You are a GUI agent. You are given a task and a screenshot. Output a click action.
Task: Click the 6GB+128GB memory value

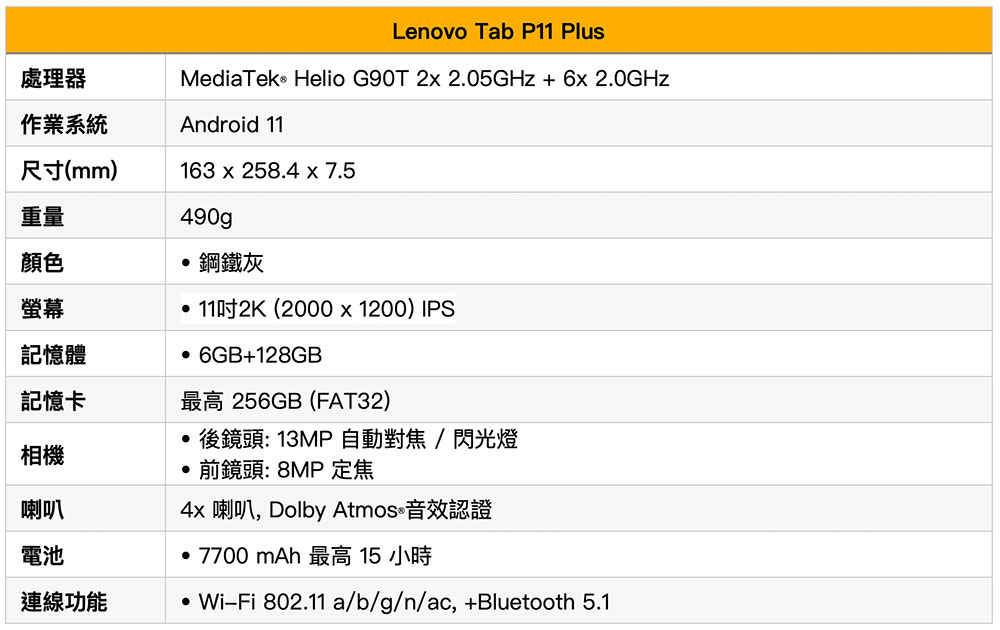pyautogui.click(x=260, y=355)
